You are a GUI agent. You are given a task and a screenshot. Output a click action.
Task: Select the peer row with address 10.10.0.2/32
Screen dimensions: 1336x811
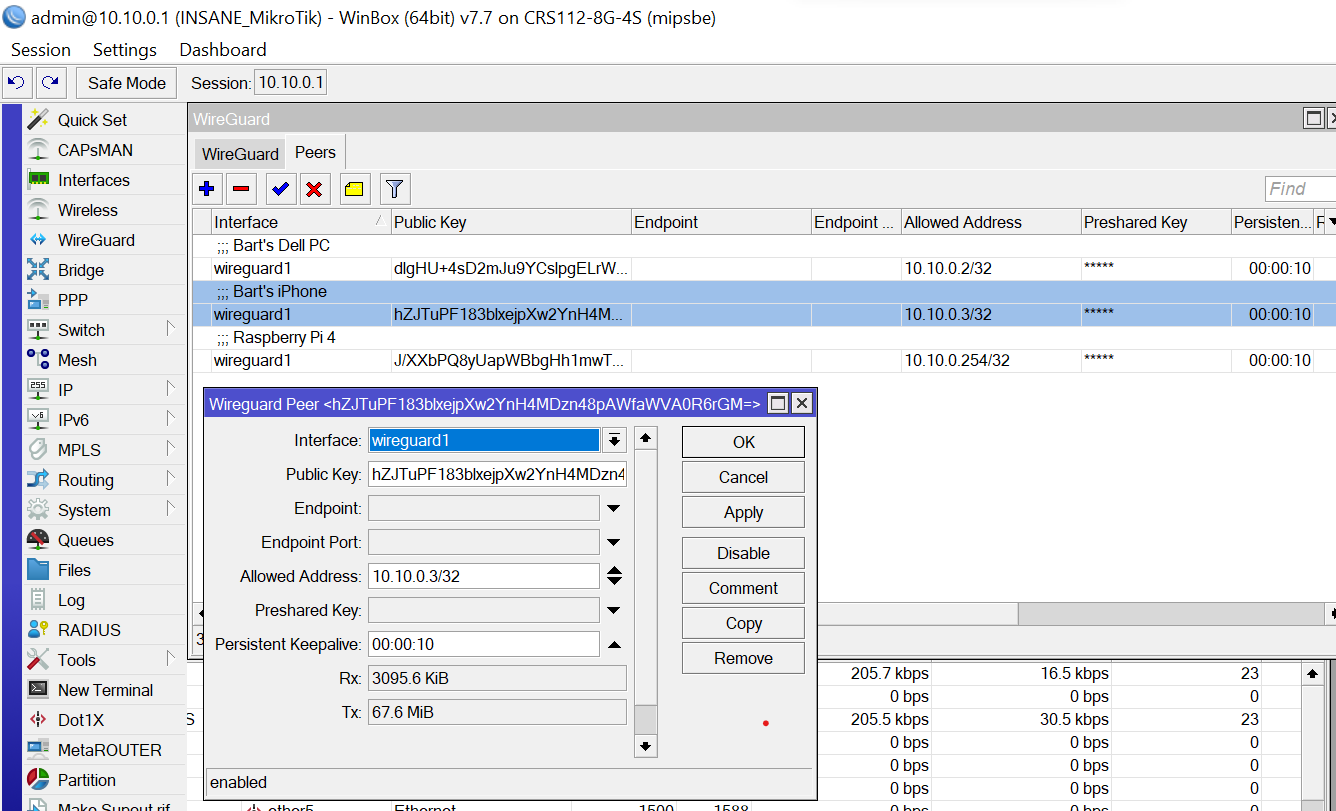click(x=764, y=268)
